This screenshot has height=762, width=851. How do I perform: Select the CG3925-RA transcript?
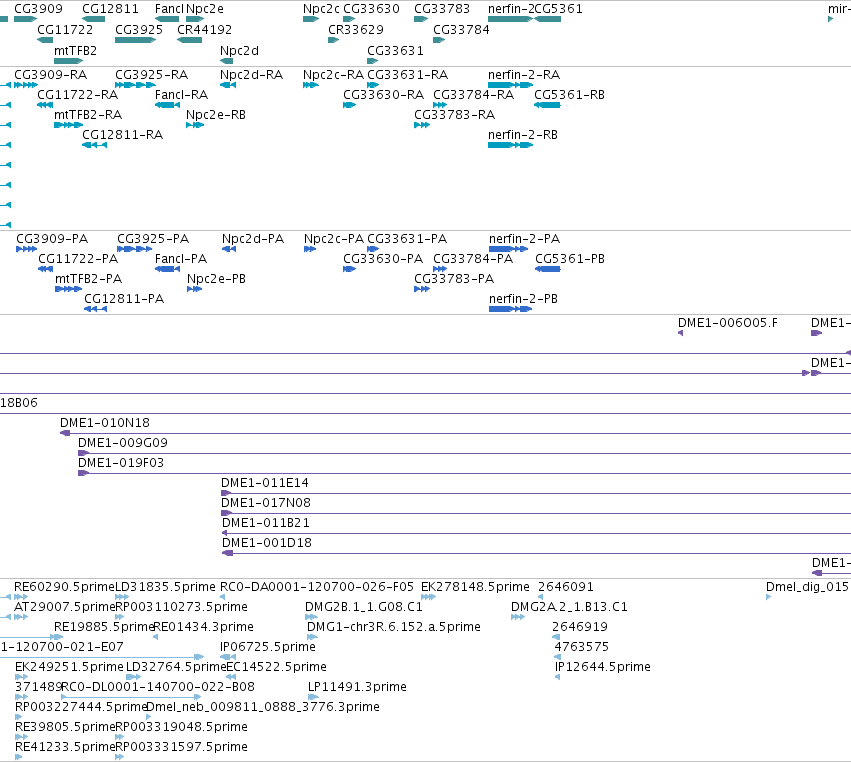pos(135,85)
